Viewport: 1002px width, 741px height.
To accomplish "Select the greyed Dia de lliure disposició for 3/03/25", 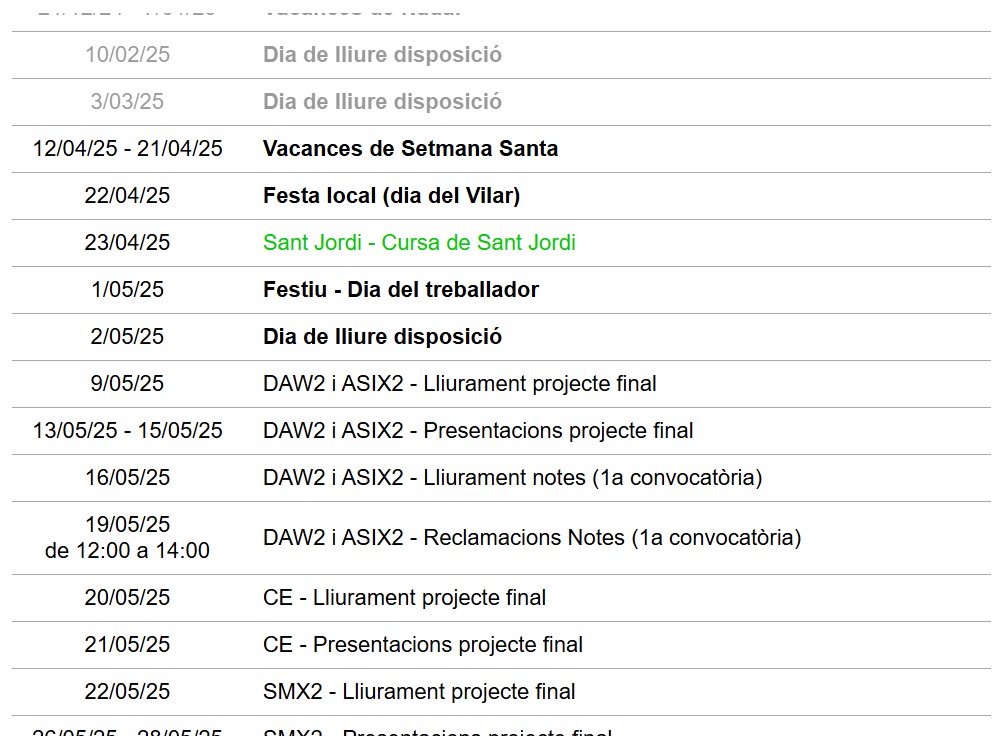I will coord(382,102).
